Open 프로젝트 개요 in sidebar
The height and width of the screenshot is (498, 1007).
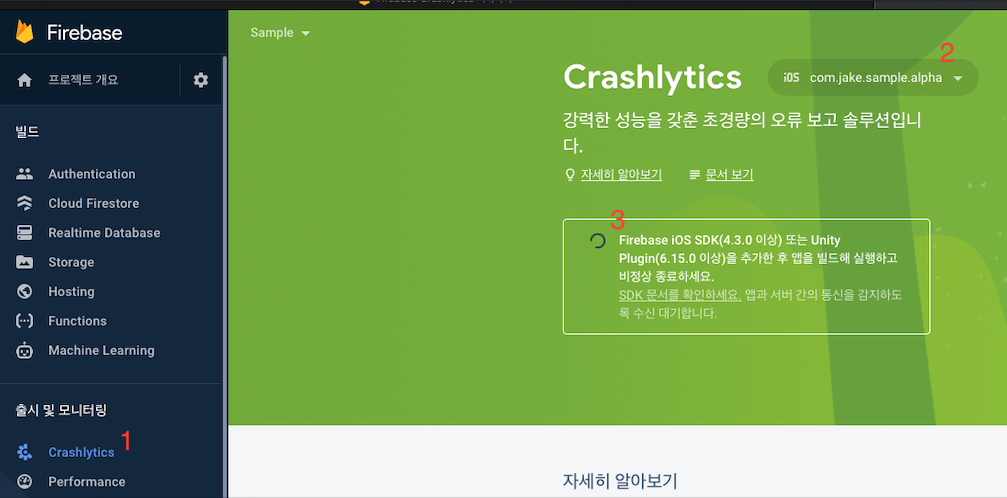[x=83, y=80]
